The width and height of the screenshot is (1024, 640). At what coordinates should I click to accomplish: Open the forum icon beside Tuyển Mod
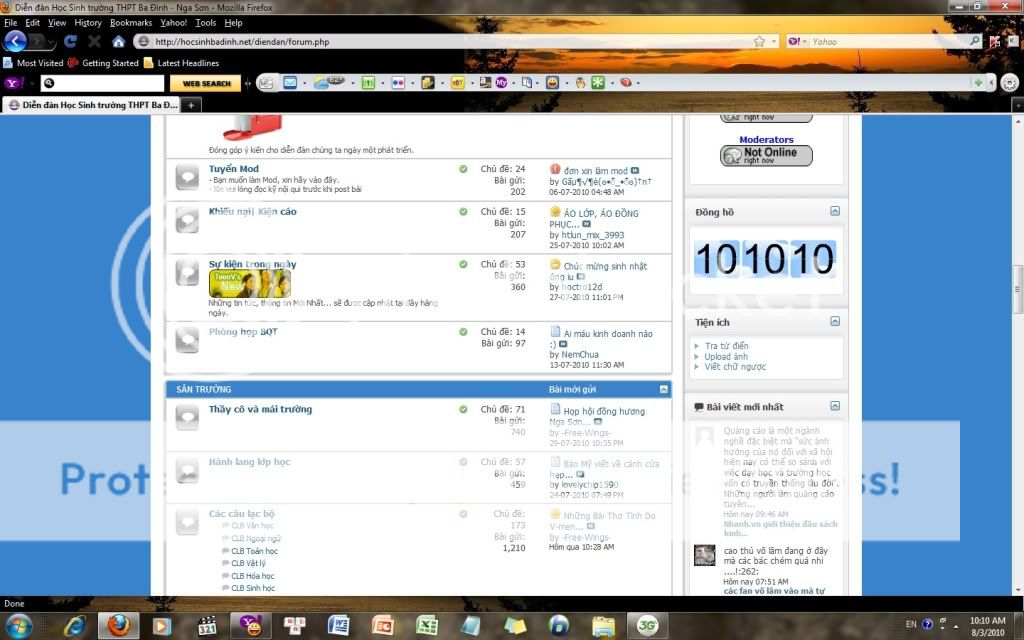tap(187, 178)
